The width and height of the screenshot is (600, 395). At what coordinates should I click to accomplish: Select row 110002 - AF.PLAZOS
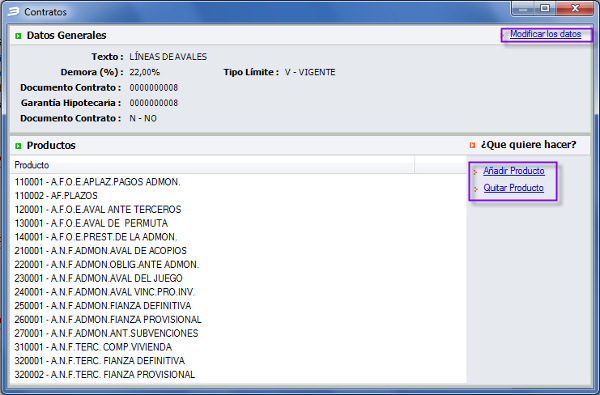click(238, 196)
